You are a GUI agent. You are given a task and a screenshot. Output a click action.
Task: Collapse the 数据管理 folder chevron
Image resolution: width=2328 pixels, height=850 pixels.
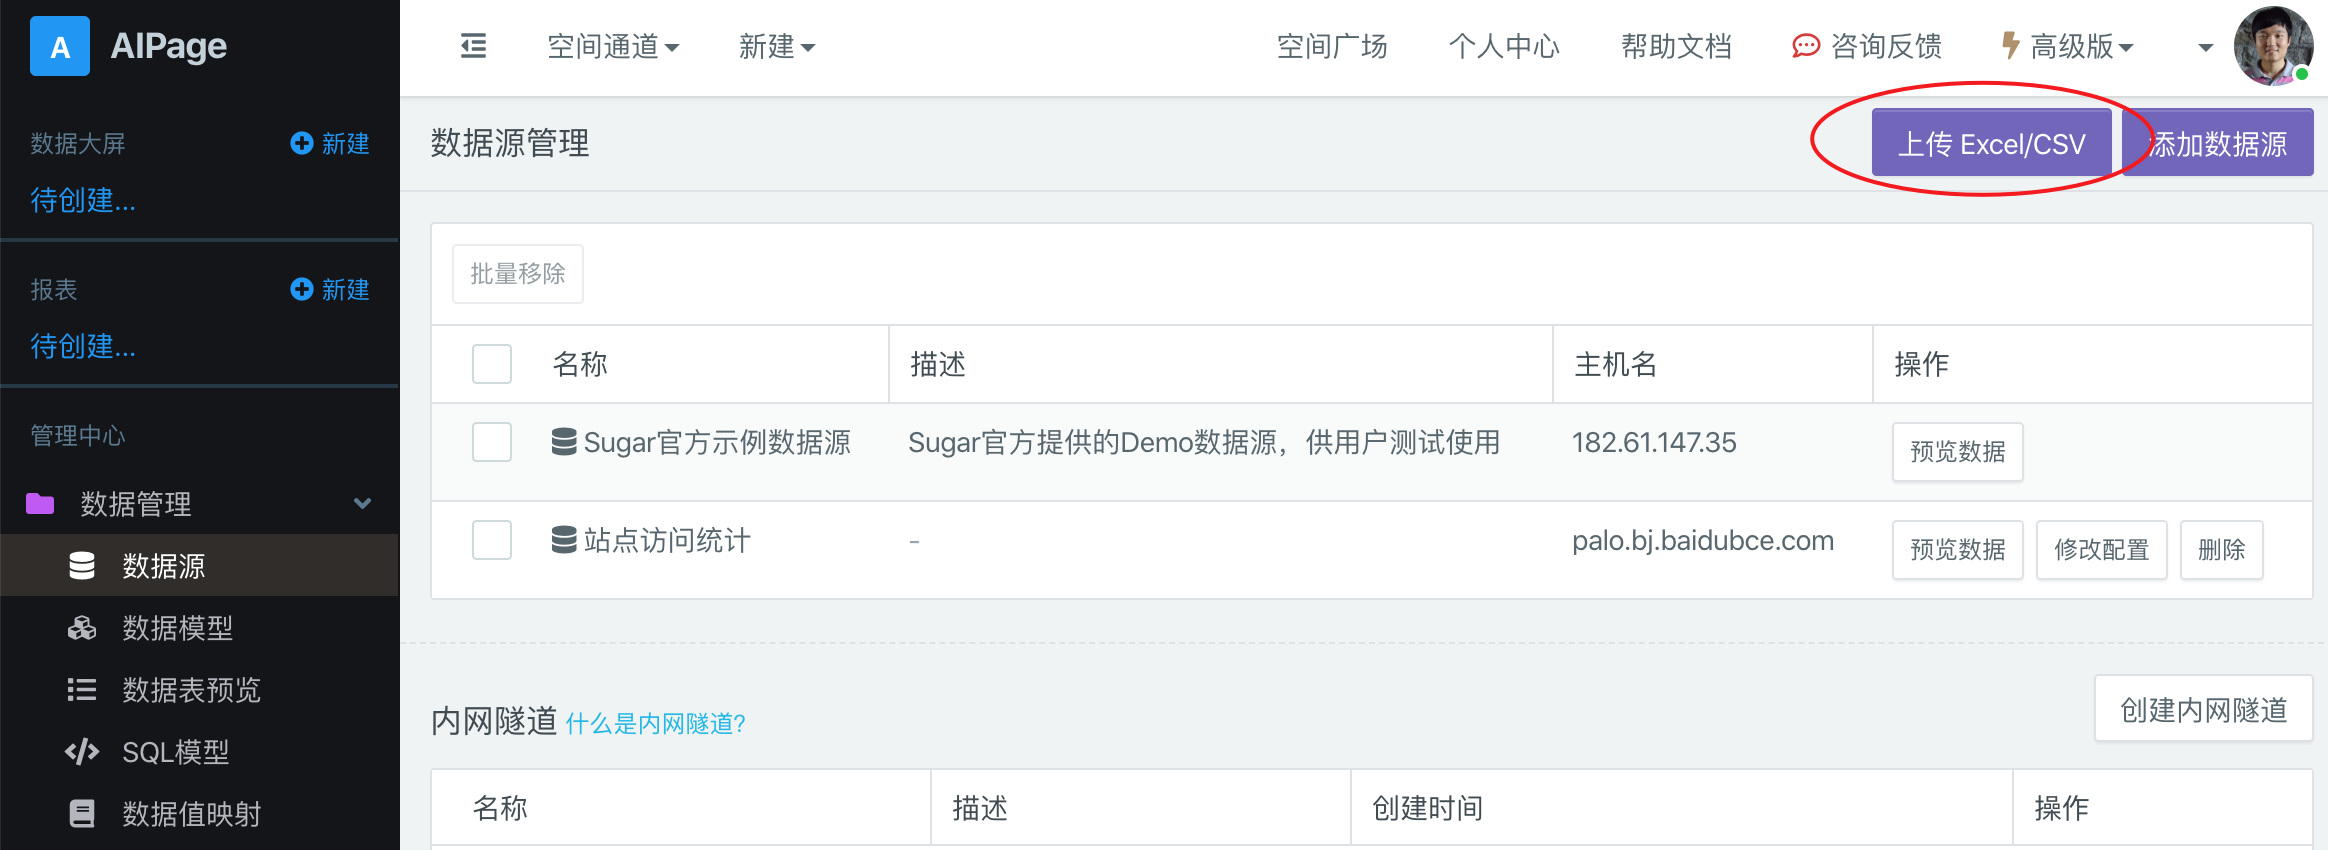click(362, 503)
